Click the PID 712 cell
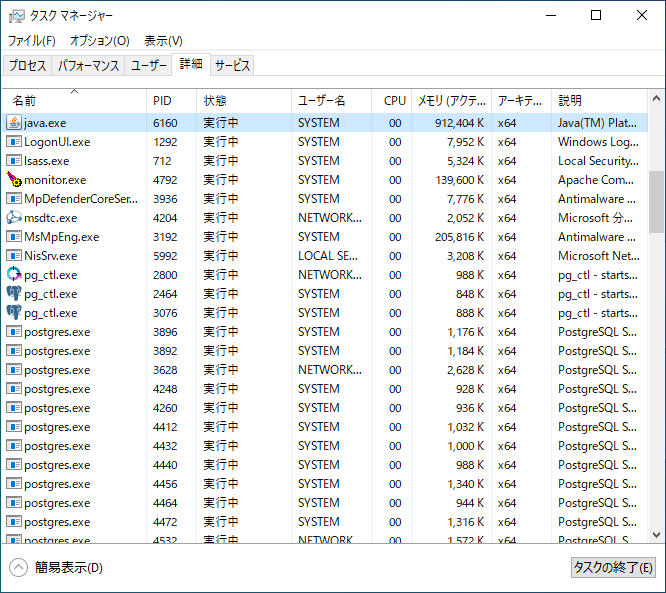 pos(162,161)
